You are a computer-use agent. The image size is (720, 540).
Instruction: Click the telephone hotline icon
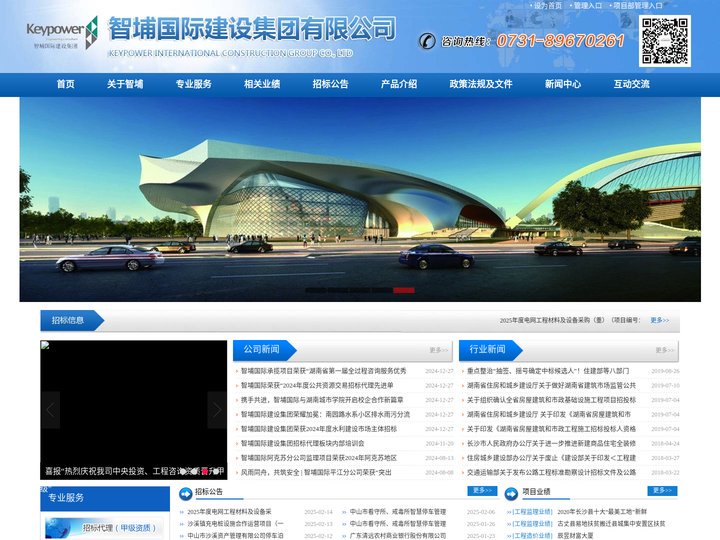(x=427, y=41)
